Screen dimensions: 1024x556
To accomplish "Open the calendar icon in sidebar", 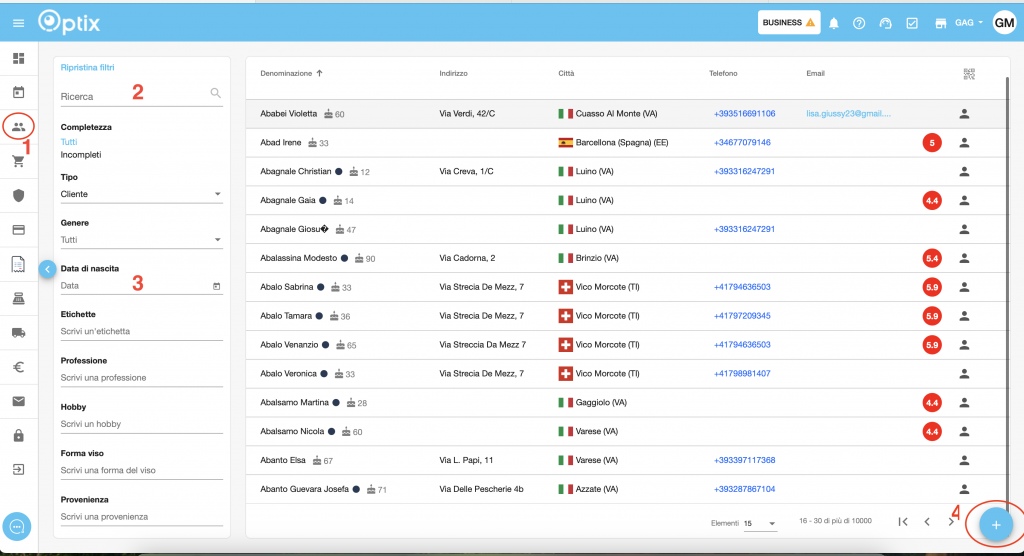I will [18, 93].
